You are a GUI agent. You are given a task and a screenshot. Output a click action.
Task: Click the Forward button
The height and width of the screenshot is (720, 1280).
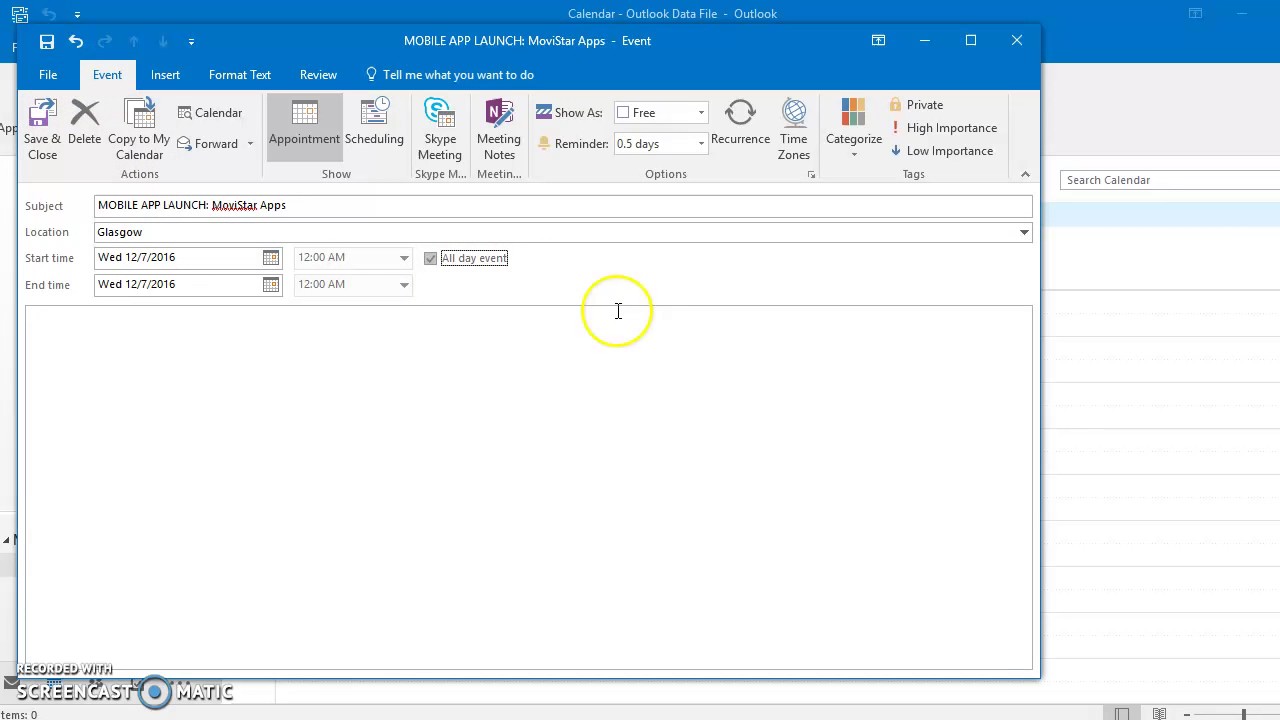coord(208,144)
